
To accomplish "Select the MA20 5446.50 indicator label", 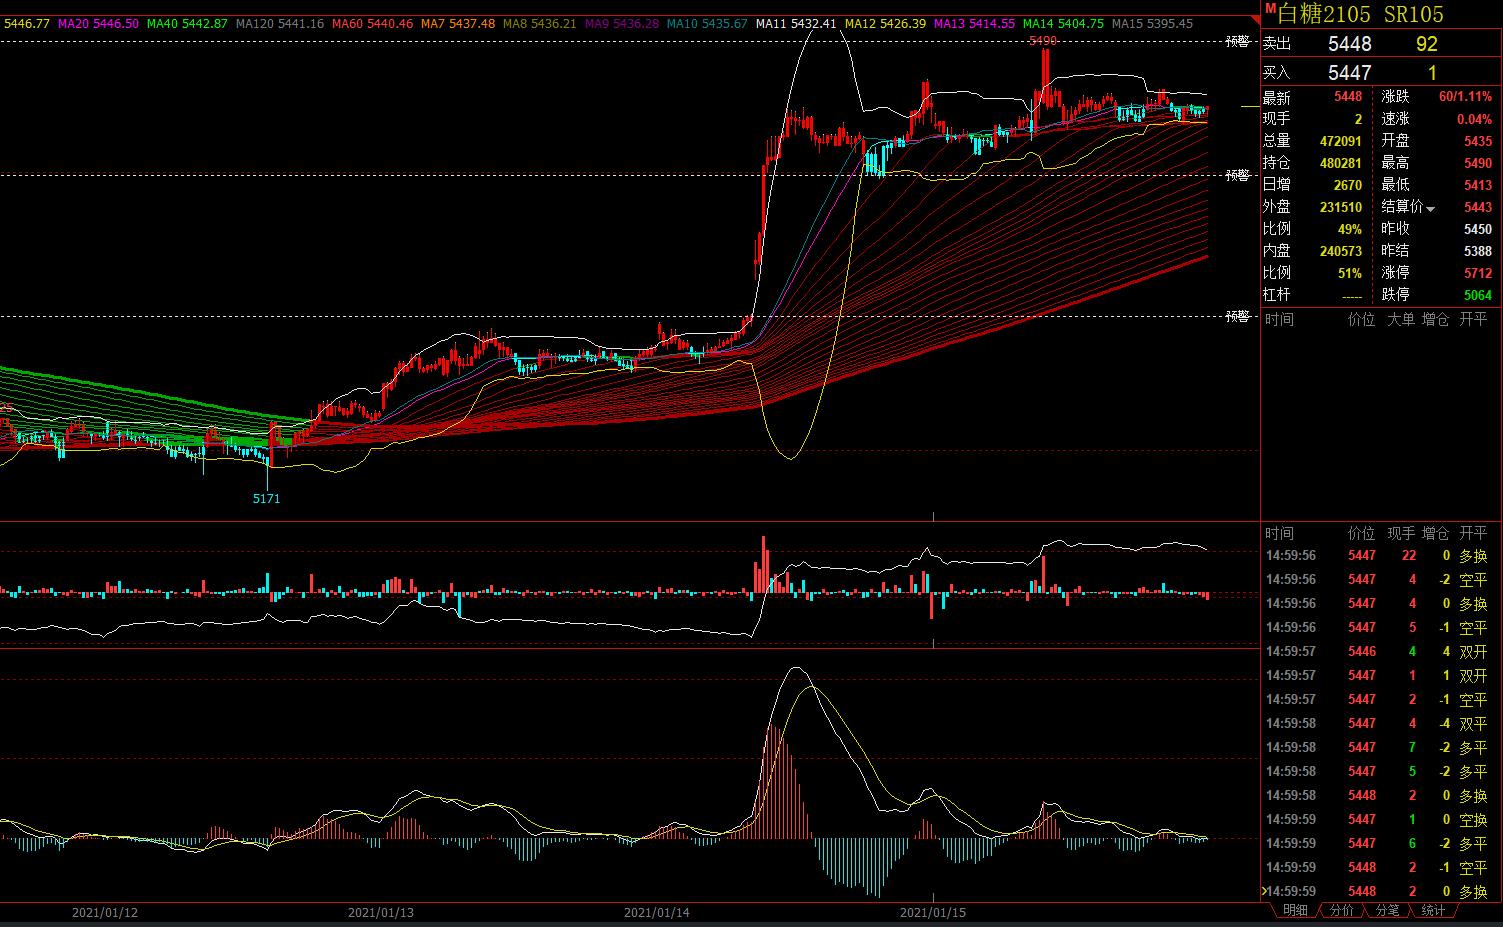I will (x=98, y=23).
